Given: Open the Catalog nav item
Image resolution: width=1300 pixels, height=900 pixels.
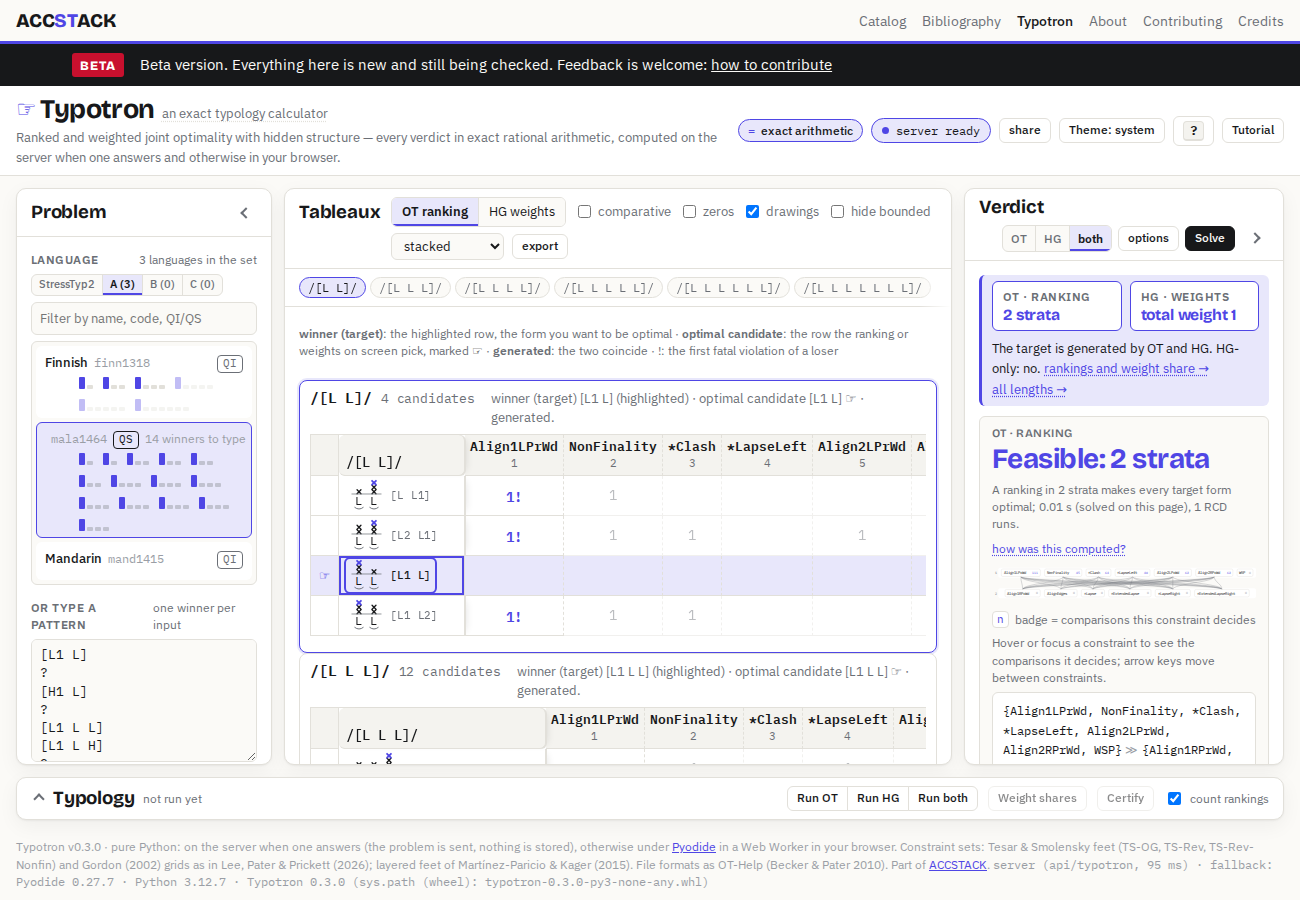Looking at the screenshot, I should [x=883, y=21].
